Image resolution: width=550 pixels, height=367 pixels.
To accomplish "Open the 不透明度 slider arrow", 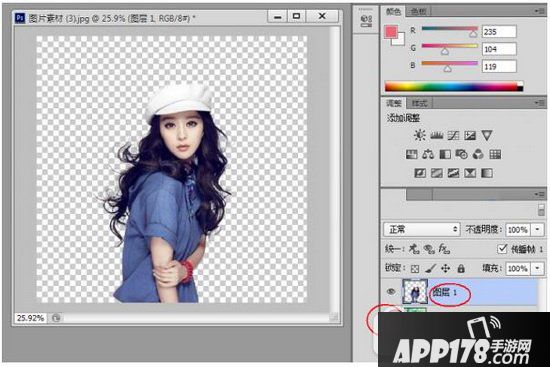I will pos(537,230).
